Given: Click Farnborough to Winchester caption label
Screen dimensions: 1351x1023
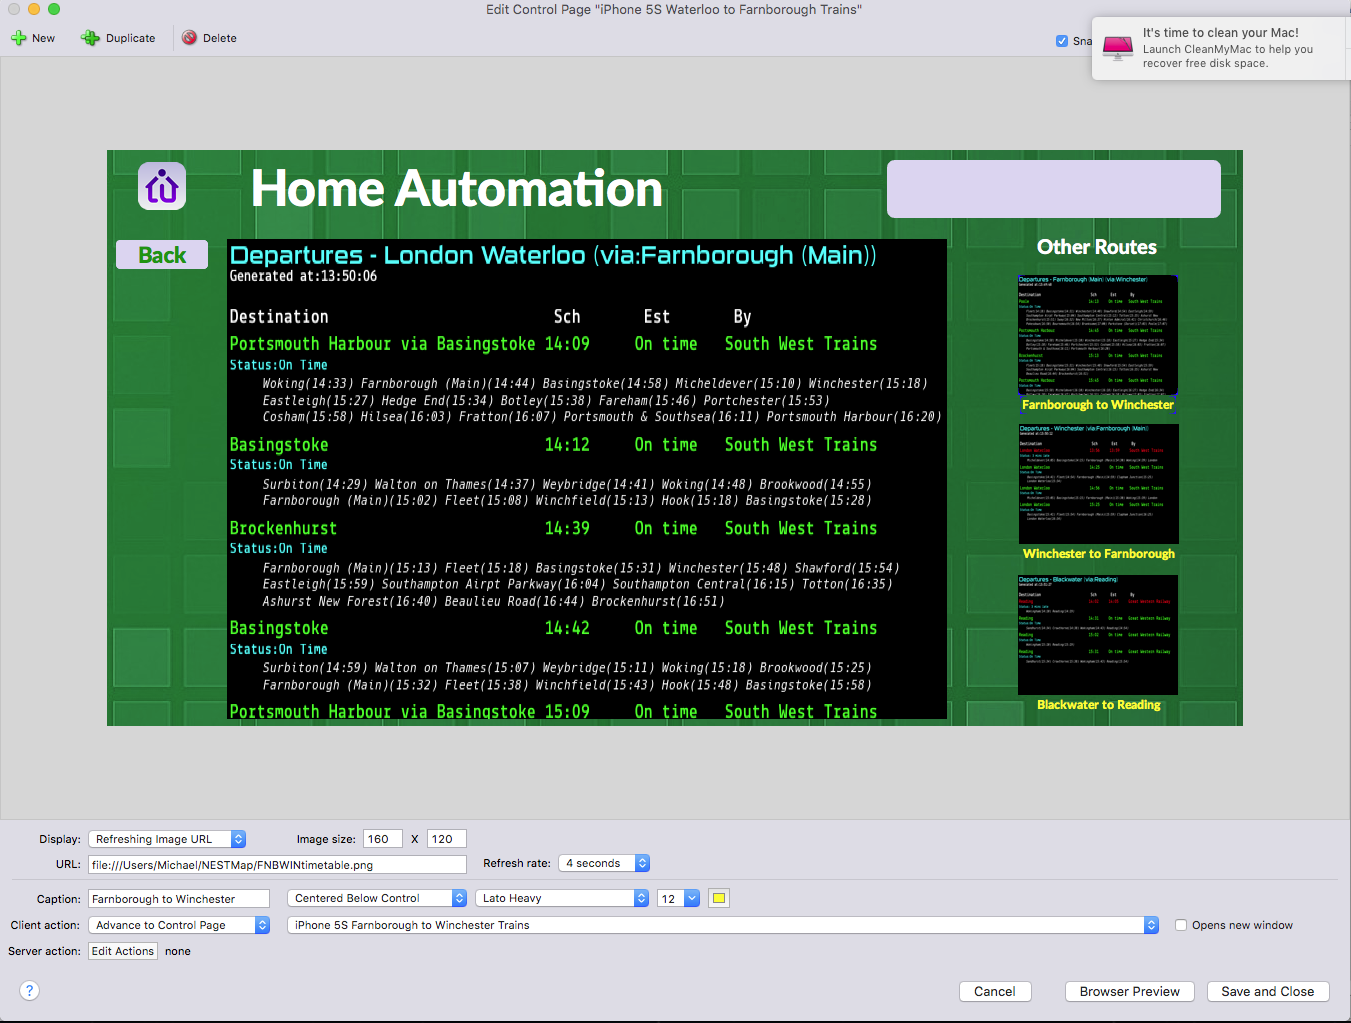Looking at the screenshot, I should [1098, 405].
